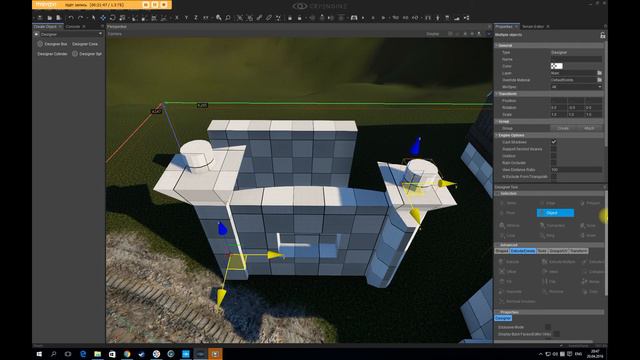Image resolution: width=640 pixels, height=360 pixels.
Task: Activate the Rotate tool in the toolbar
Action: point(113,18)
